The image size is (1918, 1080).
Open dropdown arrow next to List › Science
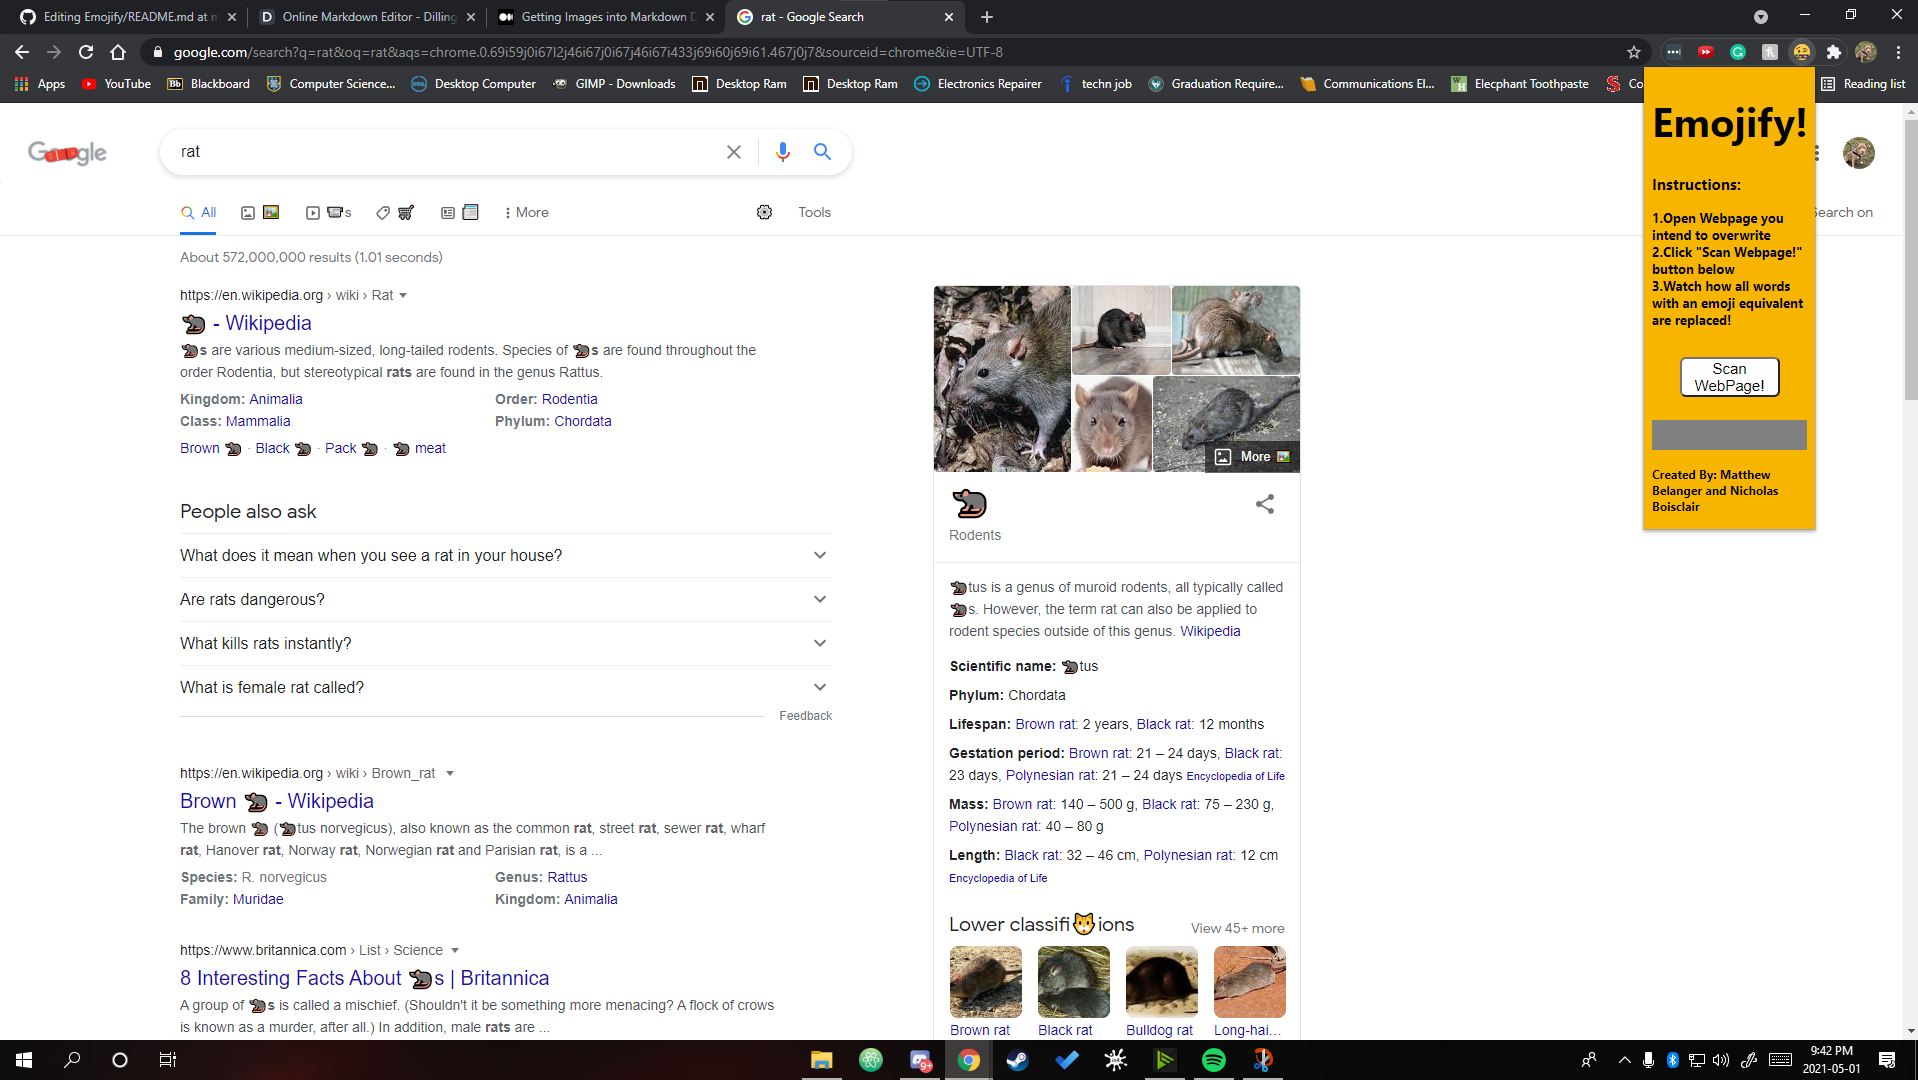pyautogui.click(x=455, y=950)
